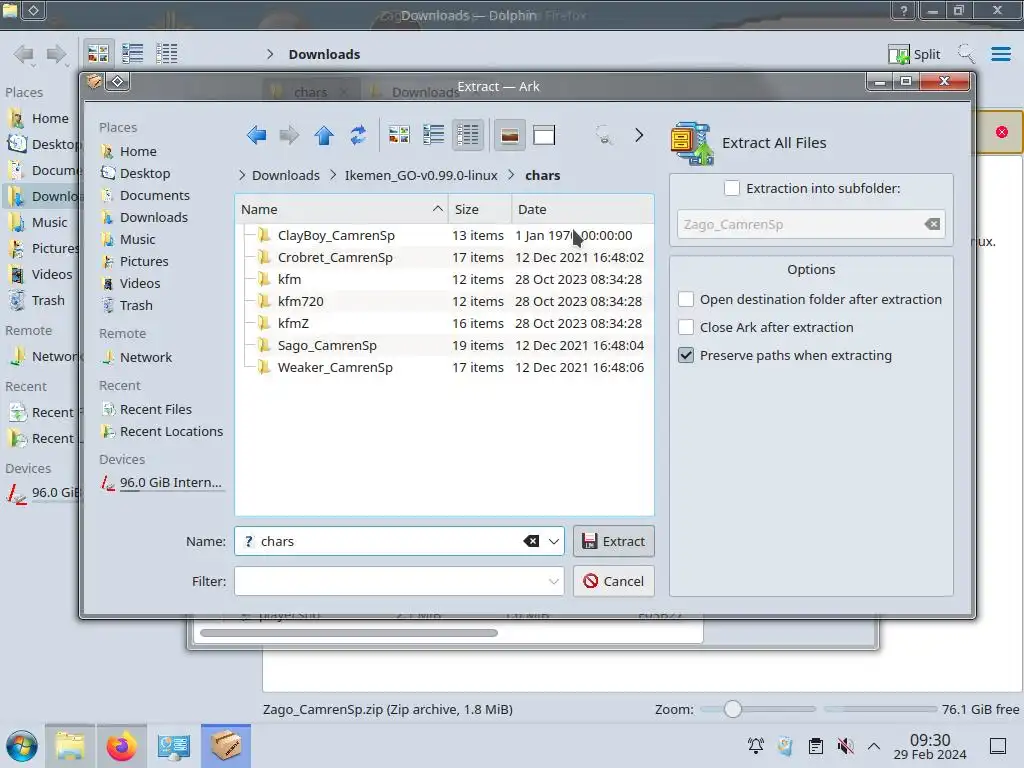1024x768 pixels.
Task: Enable Extraction into subfolder checkbox
Action: click(x=732, y=188)
